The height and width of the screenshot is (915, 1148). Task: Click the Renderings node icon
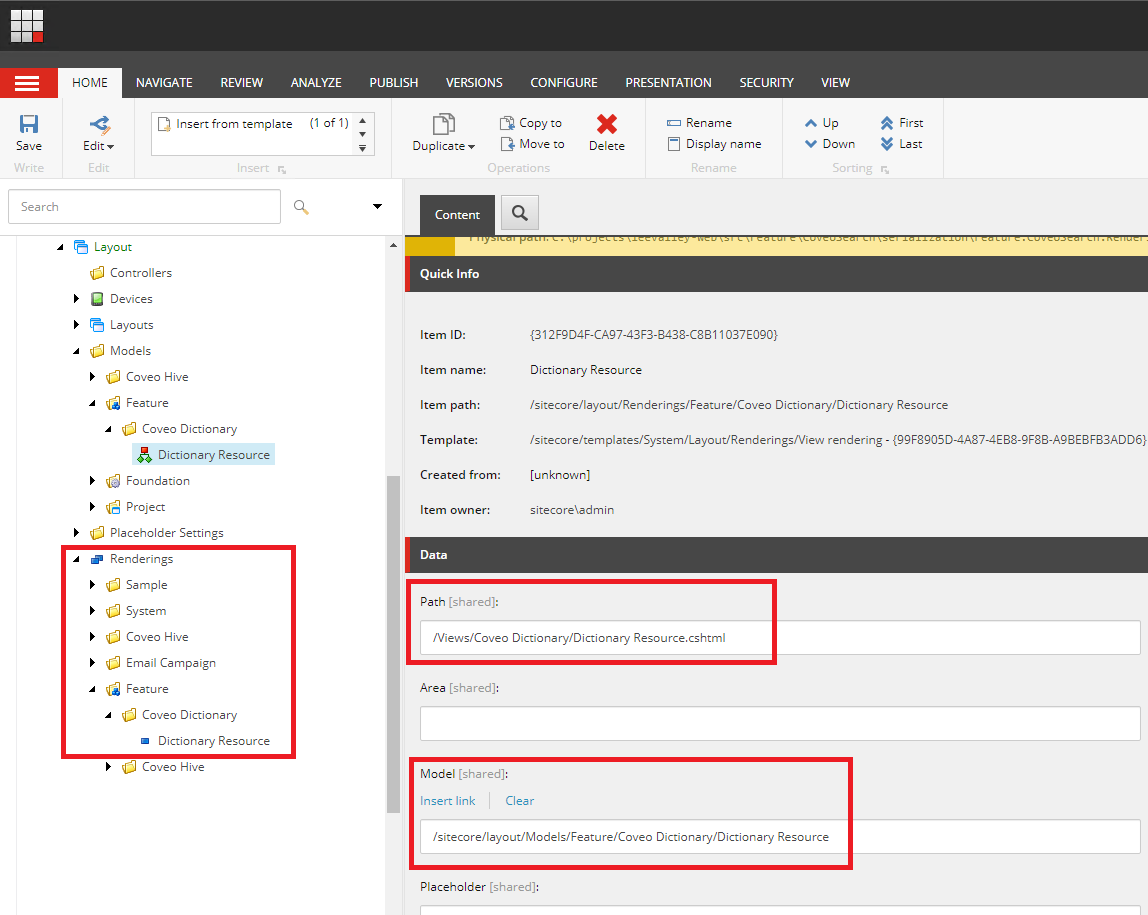(x=97, y=559)
